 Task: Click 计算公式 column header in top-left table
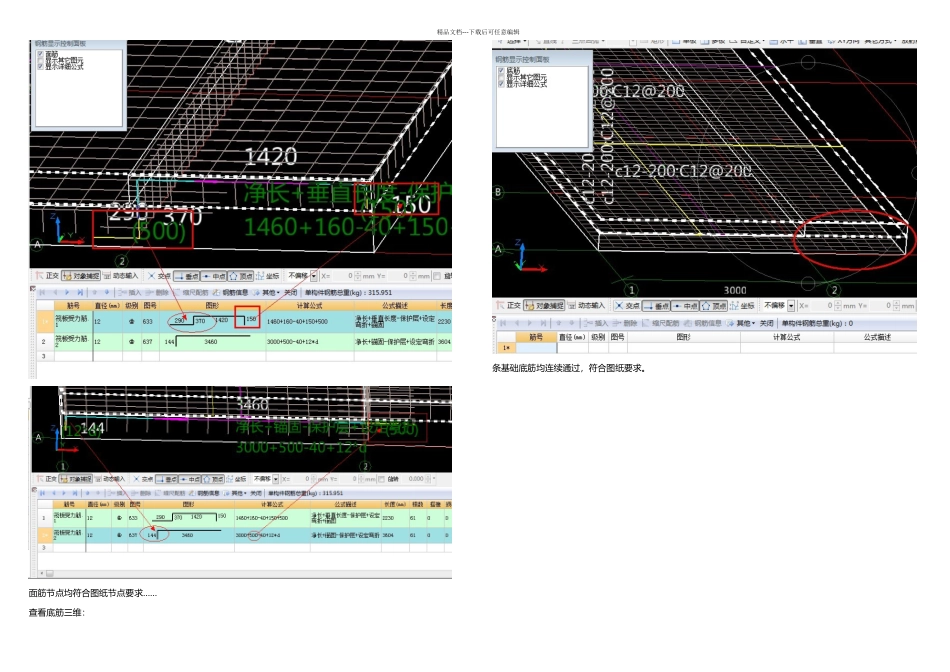[308, 305]
